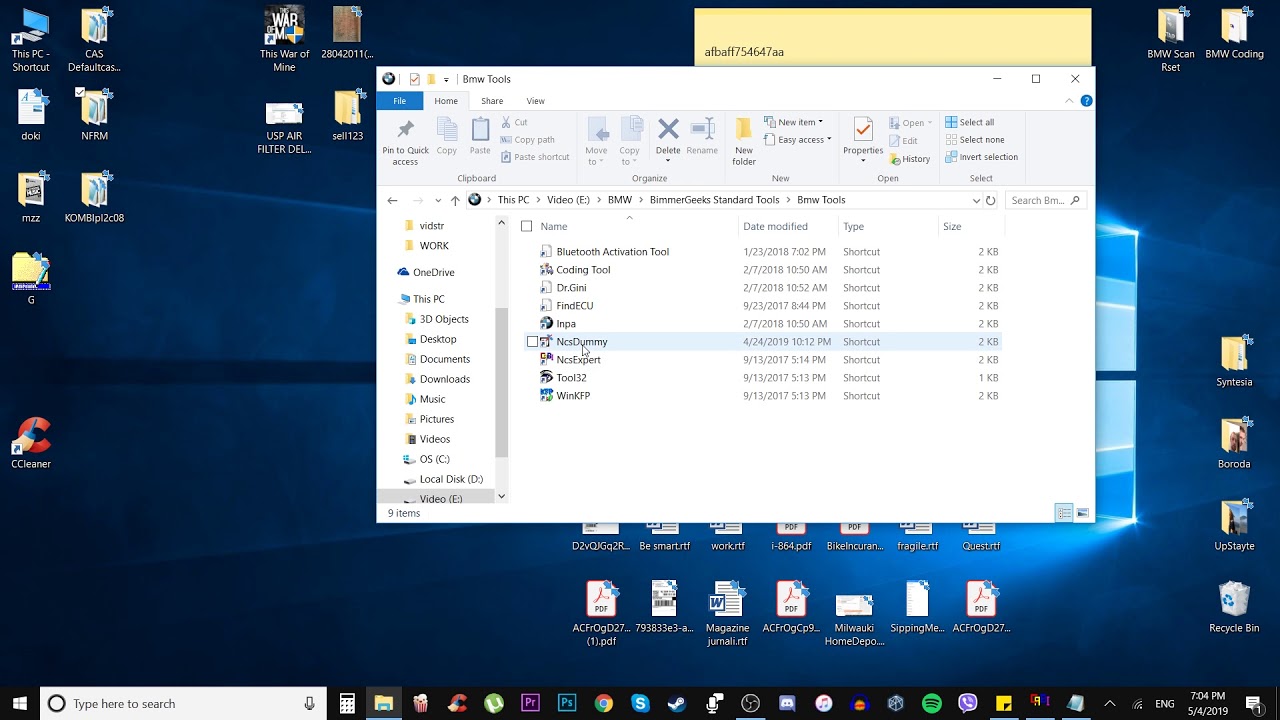Open the New item dropdown
Screen dimensions: 1280x720
[799, 122]
